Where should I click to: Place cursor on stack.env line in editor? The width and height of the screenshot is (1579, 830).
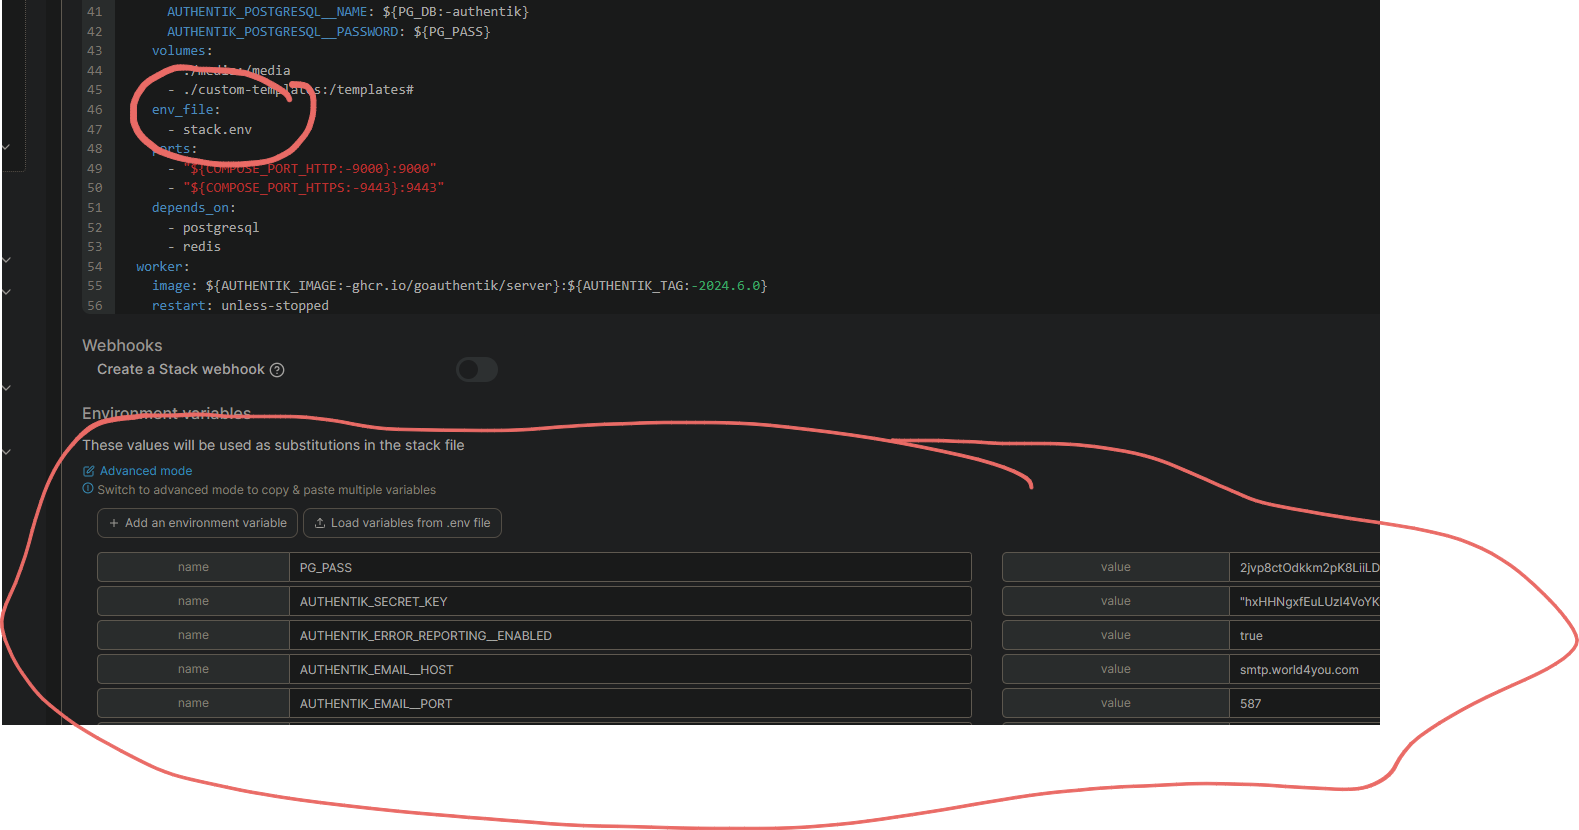click(x=217, y=129)
